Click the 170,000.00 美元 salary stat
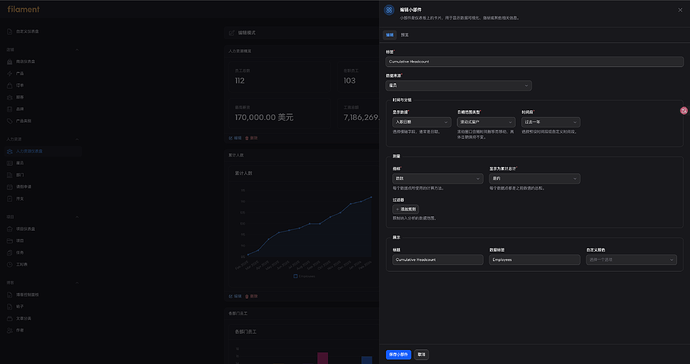Viewport: 690px width, 364px height. 264,118
